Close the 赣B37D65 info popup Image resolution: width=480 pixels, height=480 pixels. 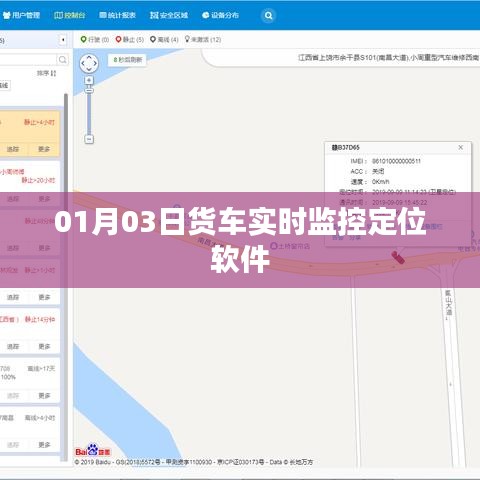point(461,147)
